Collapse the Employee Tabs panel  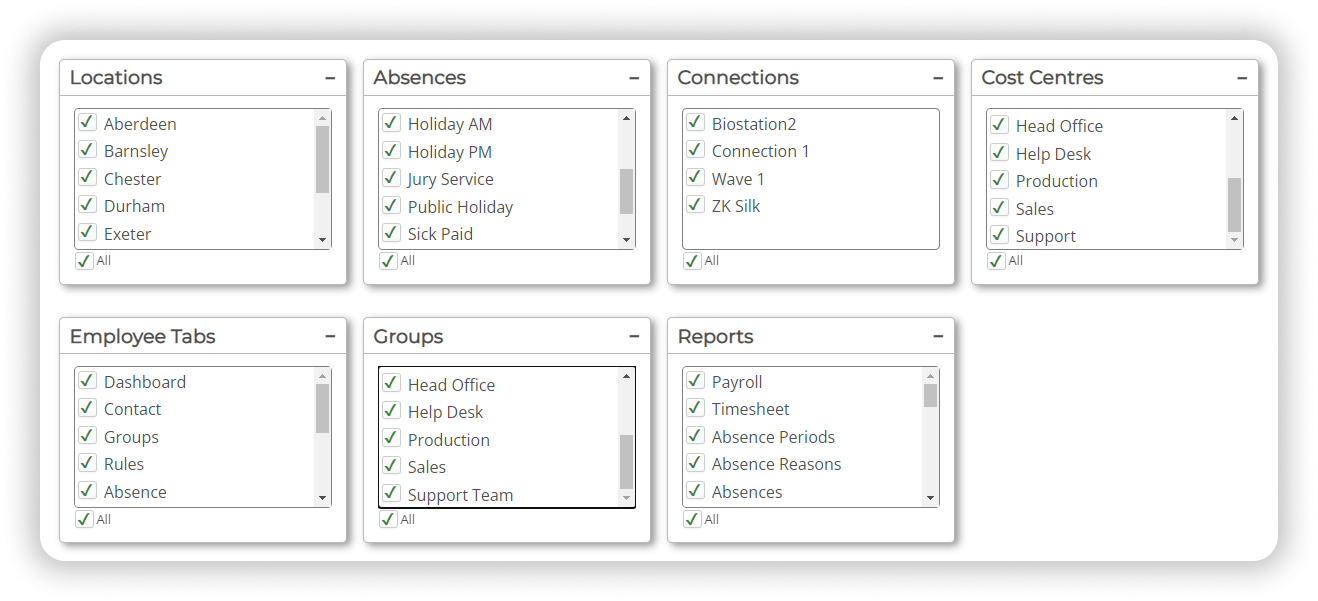330,336
